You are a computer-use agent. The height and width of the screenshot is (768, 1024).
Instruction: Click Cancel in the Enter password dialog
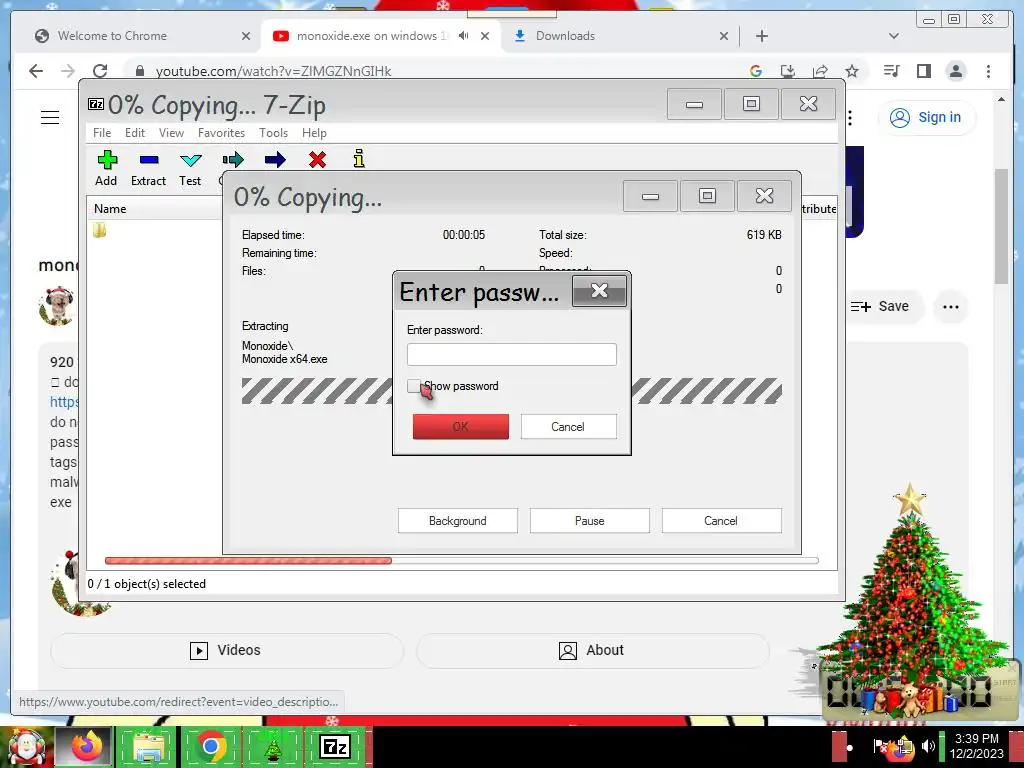point(568,426)
